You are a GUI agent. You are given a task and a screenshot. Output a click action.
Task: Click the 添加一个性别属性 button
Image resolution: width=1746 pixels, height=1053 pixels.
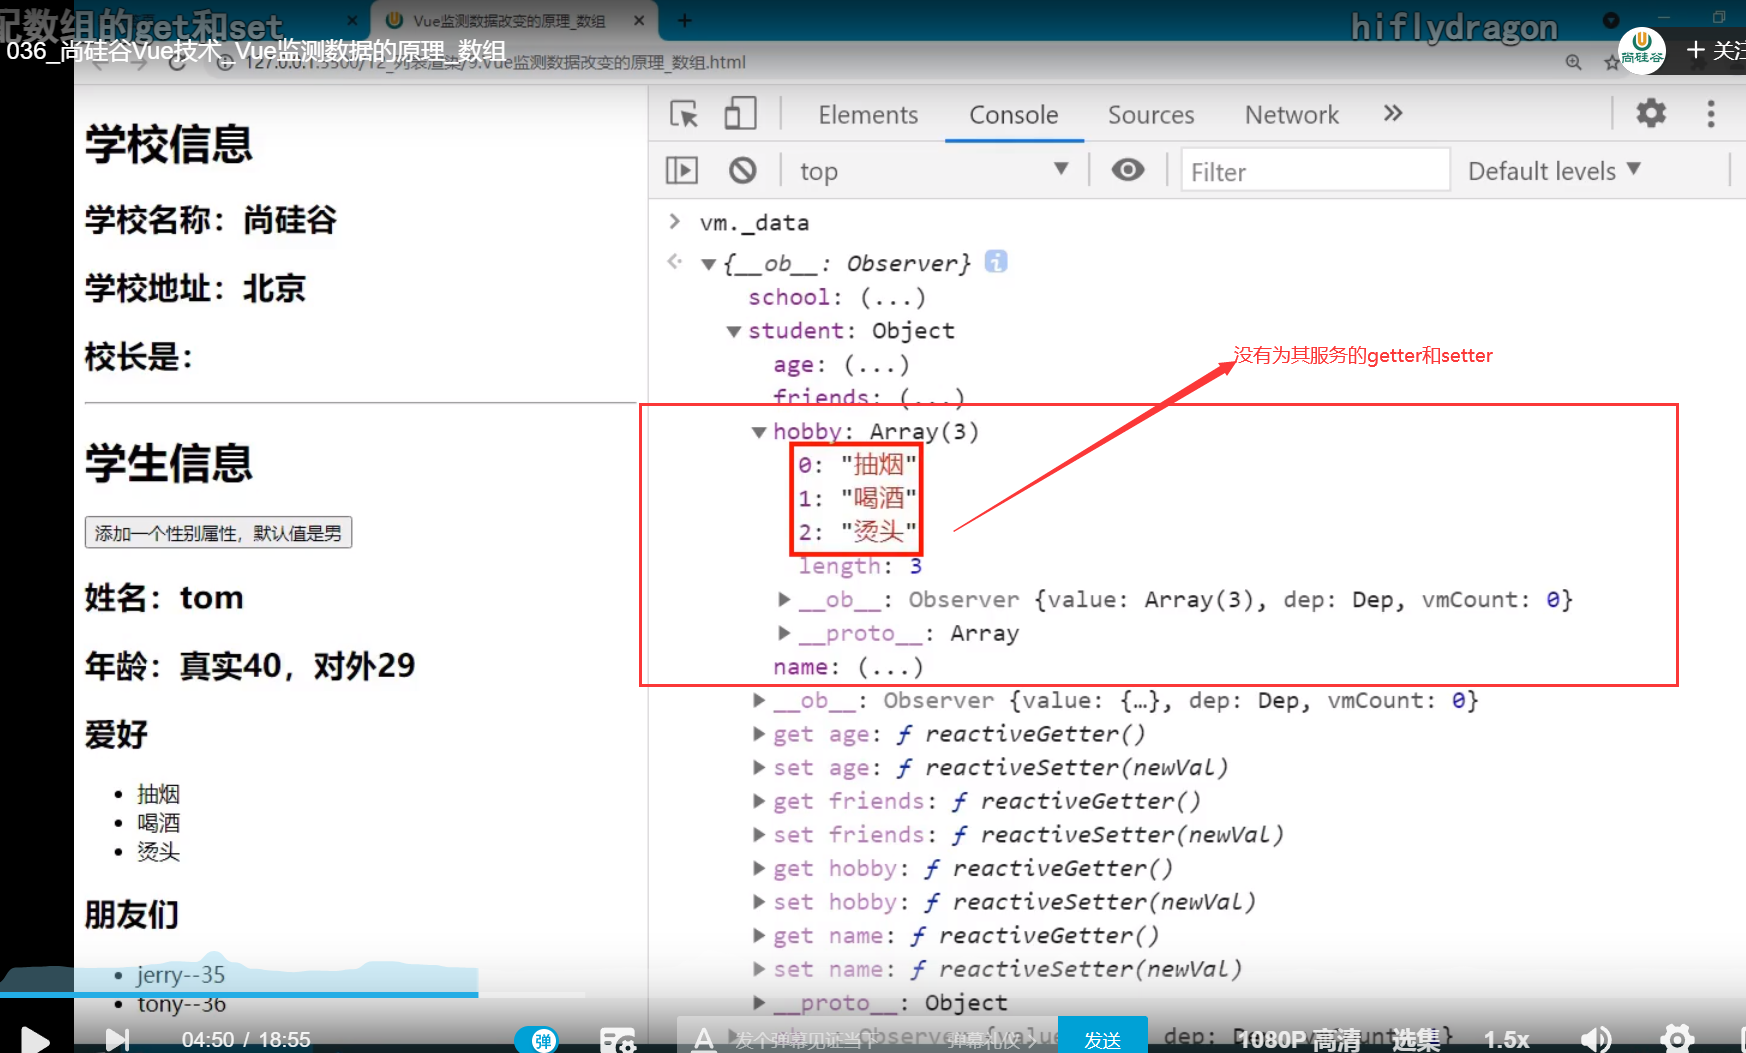pos(218,533)
